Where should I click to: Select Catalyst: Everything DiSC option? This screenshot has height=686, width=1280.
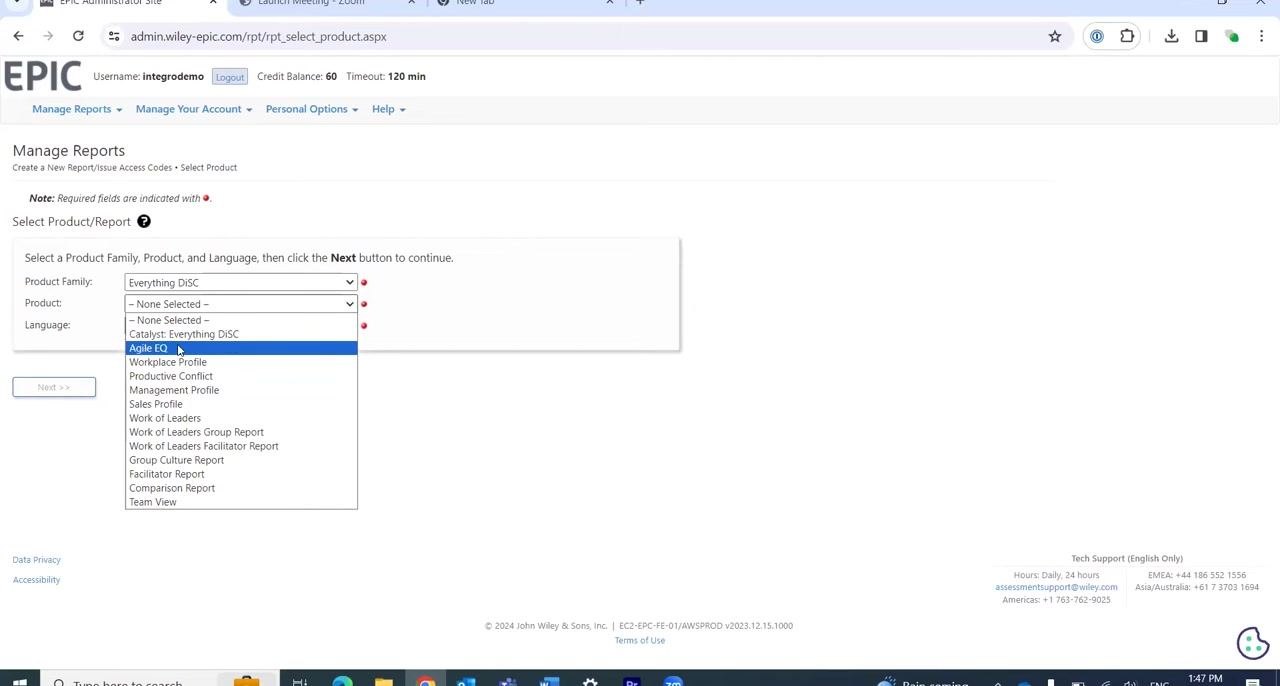(x=241, y=334)
